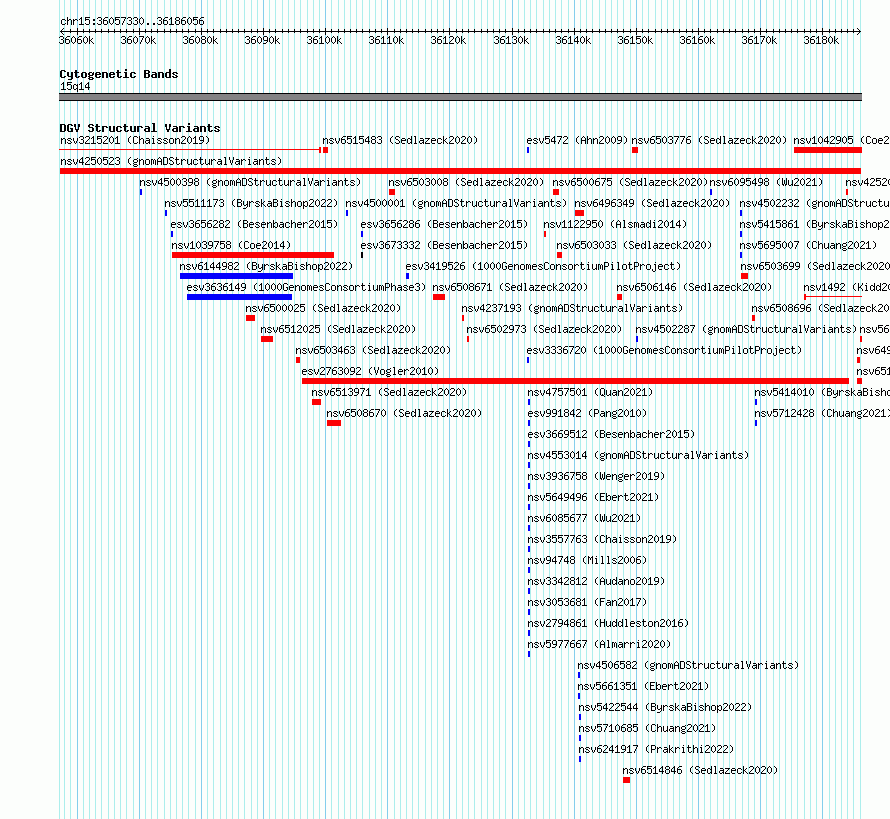890x819 pixels.
Task: Click nsv6500675 (Sedlazeck2020) label
Action: (x=630, y=182)
